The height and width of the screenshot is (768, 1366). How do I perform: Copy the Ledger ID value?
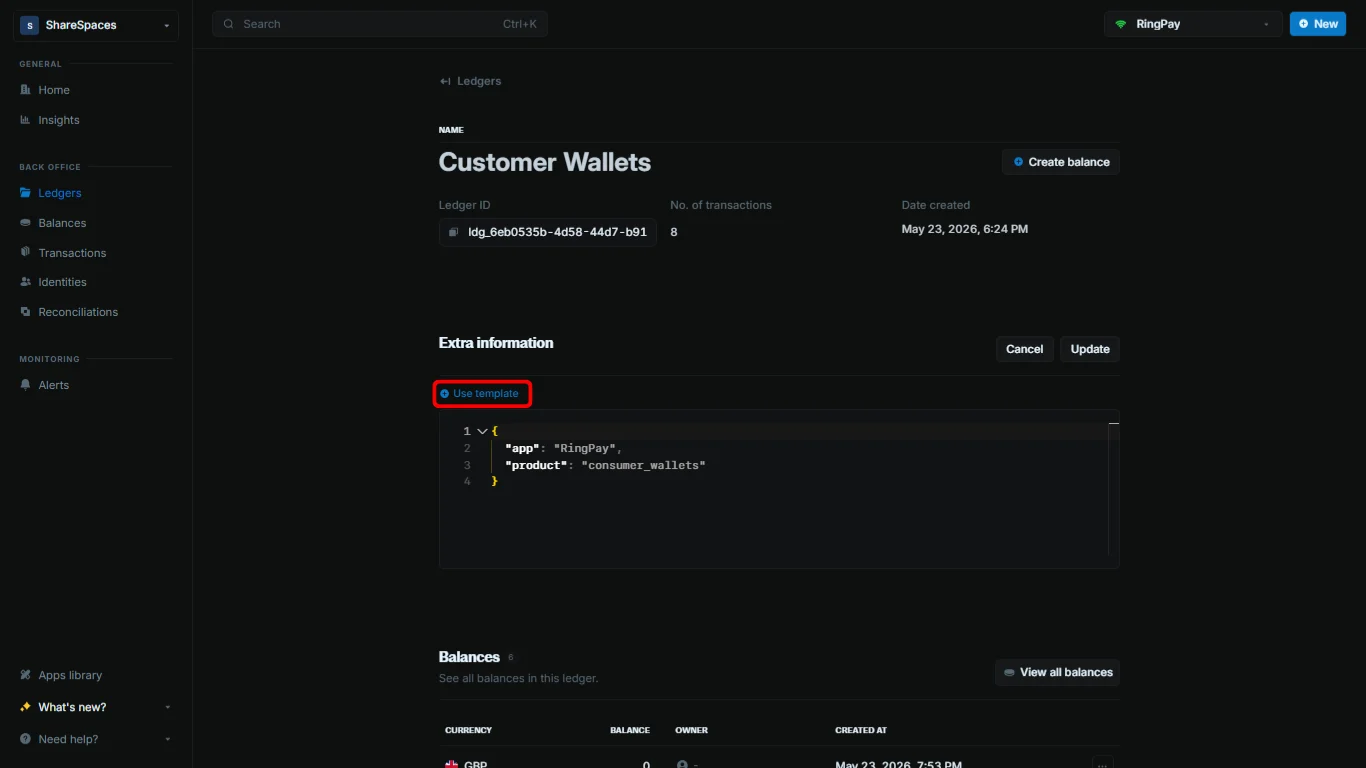point(548,232)
